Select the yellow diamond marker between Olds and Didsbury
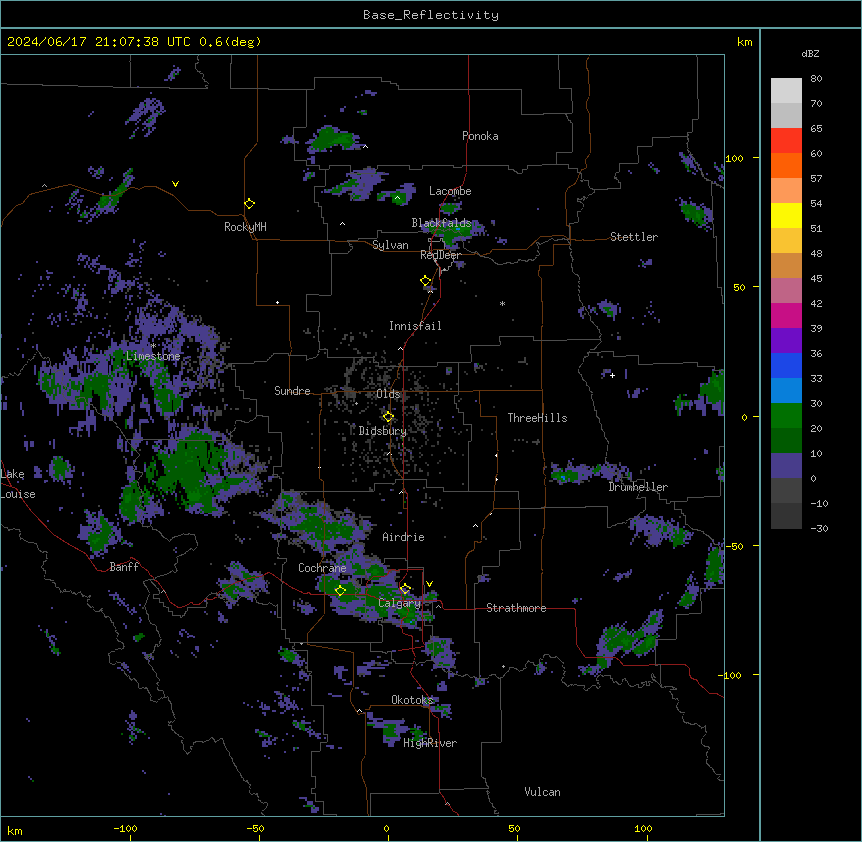Screen dimensions: 862x842 (x=388, y=416)
